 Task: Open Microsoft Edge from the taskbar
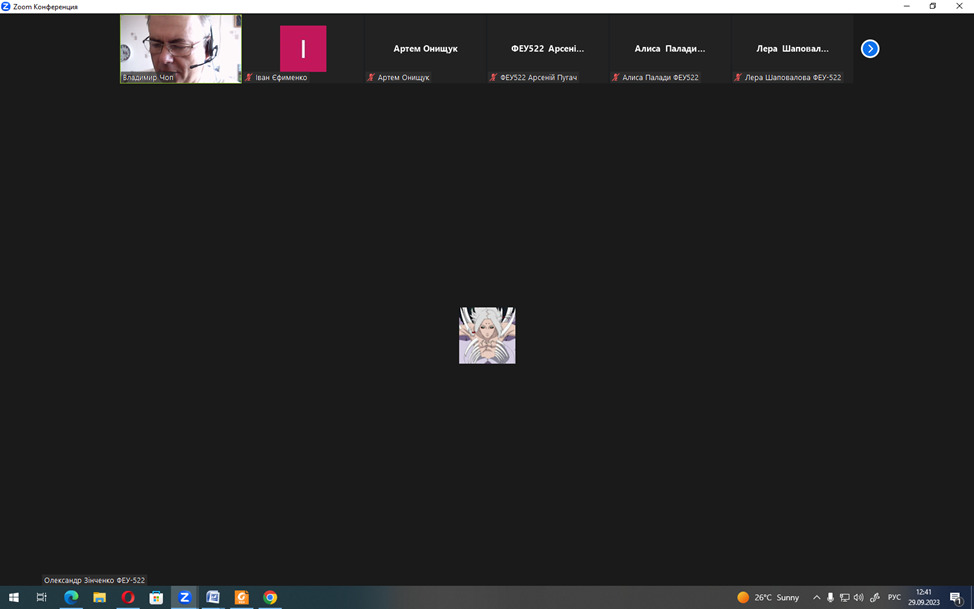(x=71, y=597)
